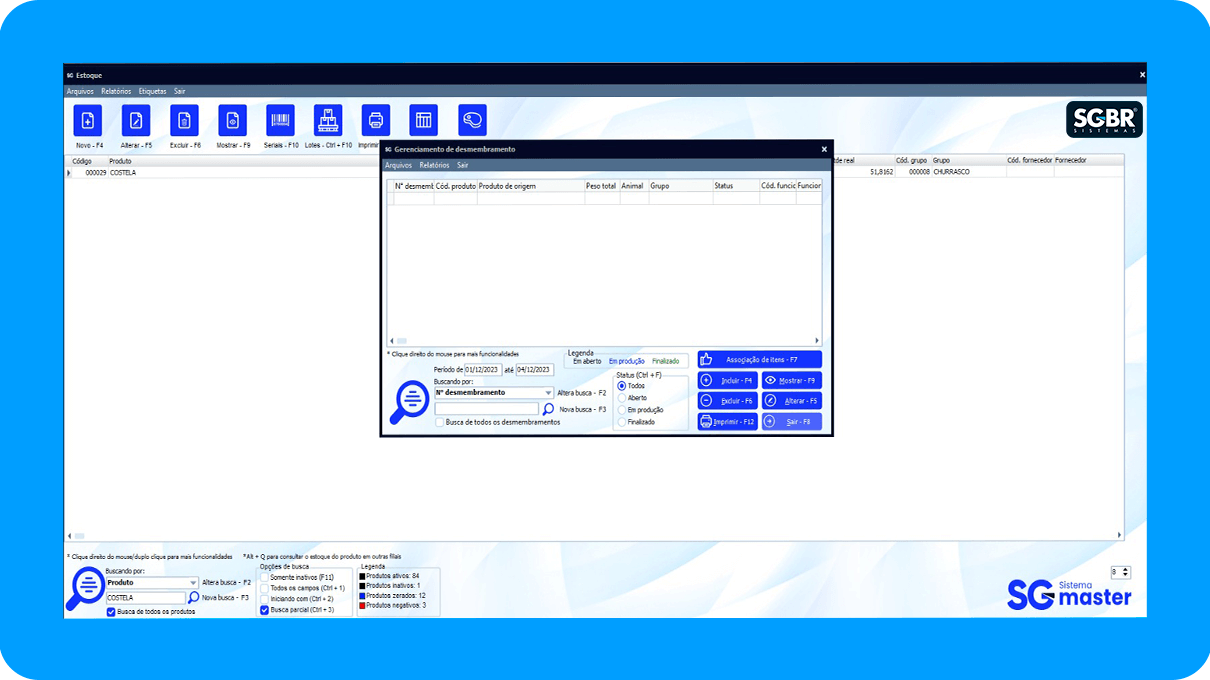
Task: Click the Novo - F4 toolbar icon
Action: [88, 120]
